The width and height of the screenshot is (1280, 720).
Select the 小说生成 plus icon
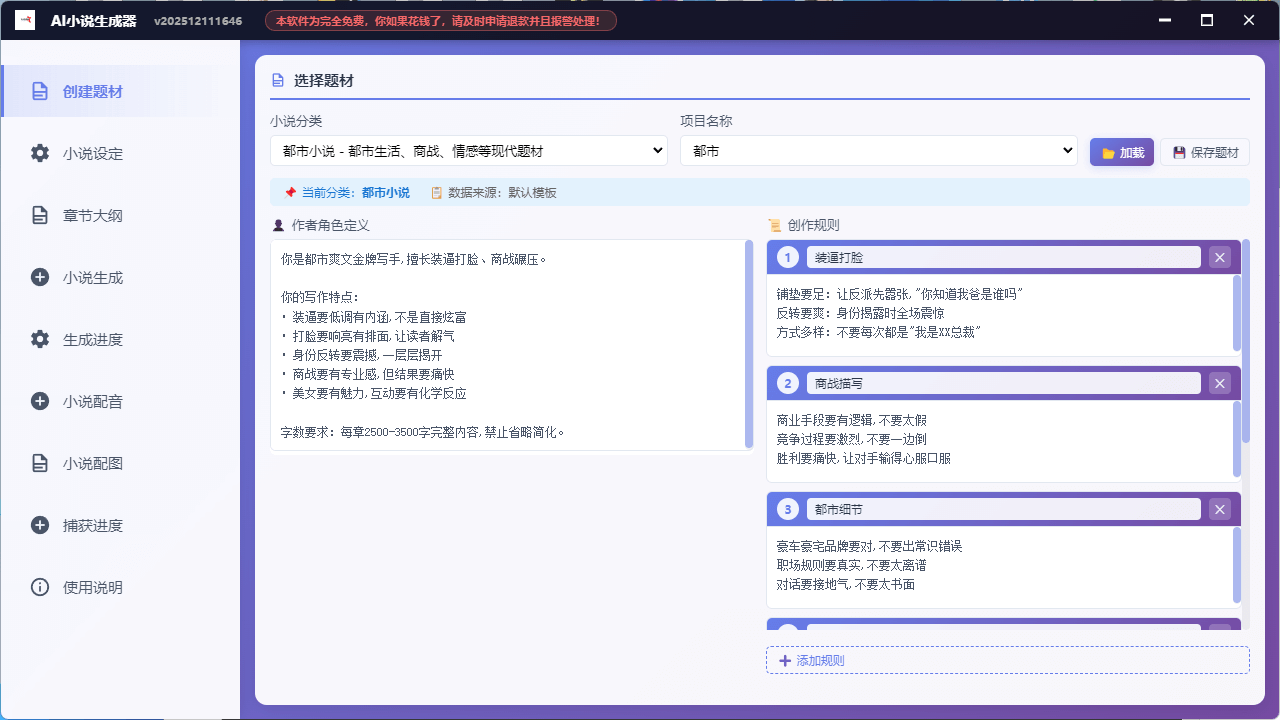(x=39, y=277)
